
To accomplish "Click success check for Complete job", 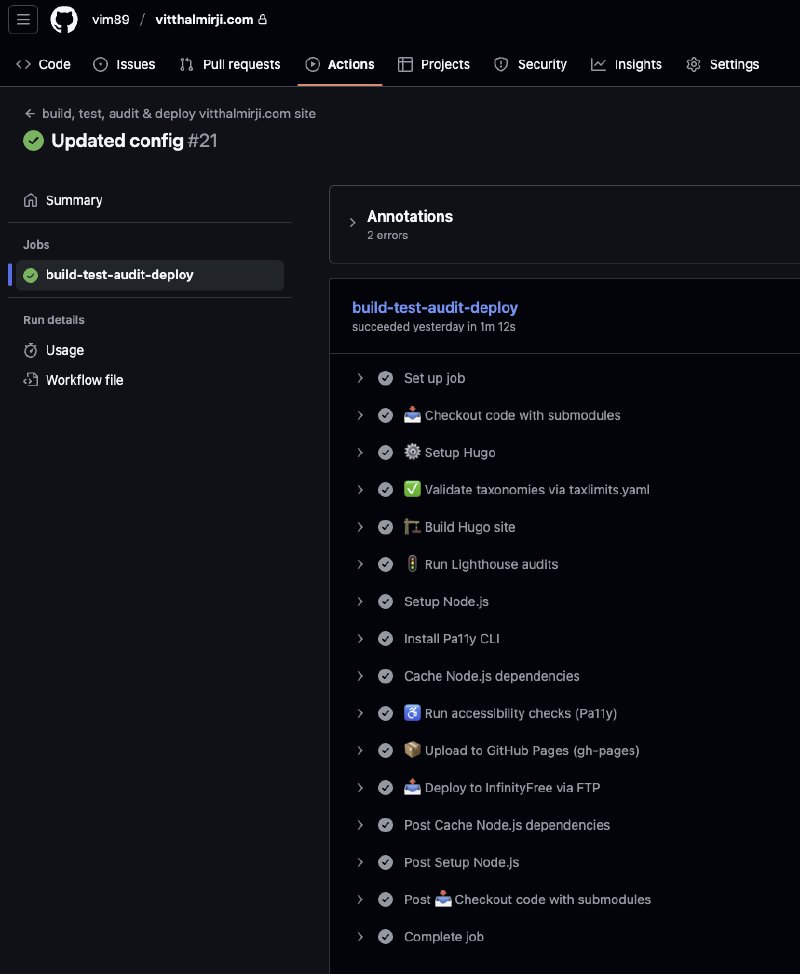I will 385,937.
